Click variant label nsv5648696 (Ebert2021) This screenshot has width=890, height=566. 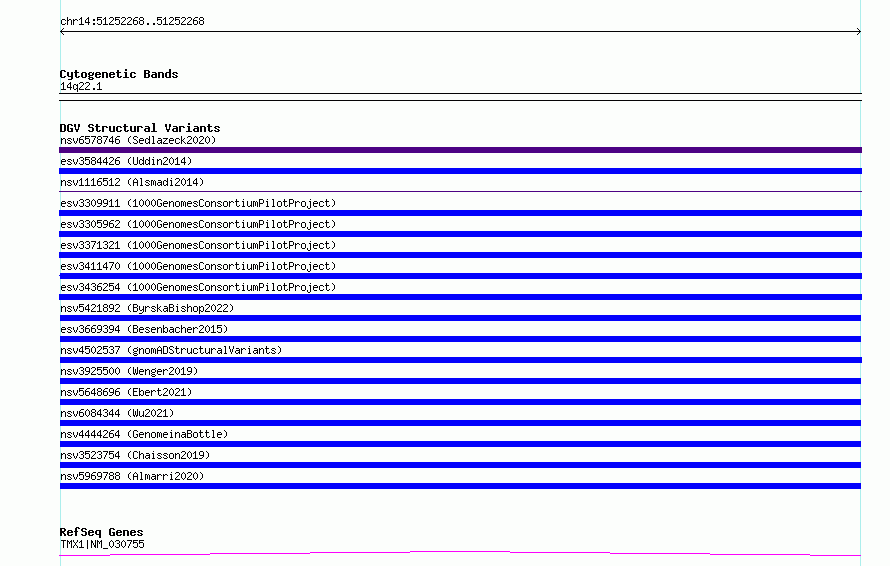click(126, 392)
